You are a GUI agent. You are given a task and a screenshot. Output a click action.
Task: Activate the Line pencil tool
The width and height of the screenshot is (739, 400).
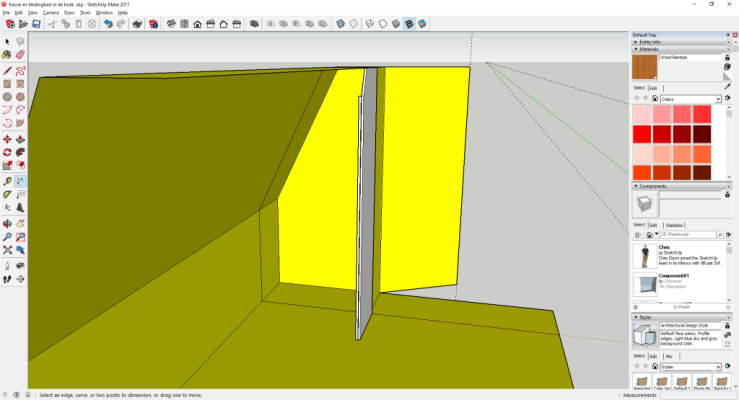click(x=8, y=71)
